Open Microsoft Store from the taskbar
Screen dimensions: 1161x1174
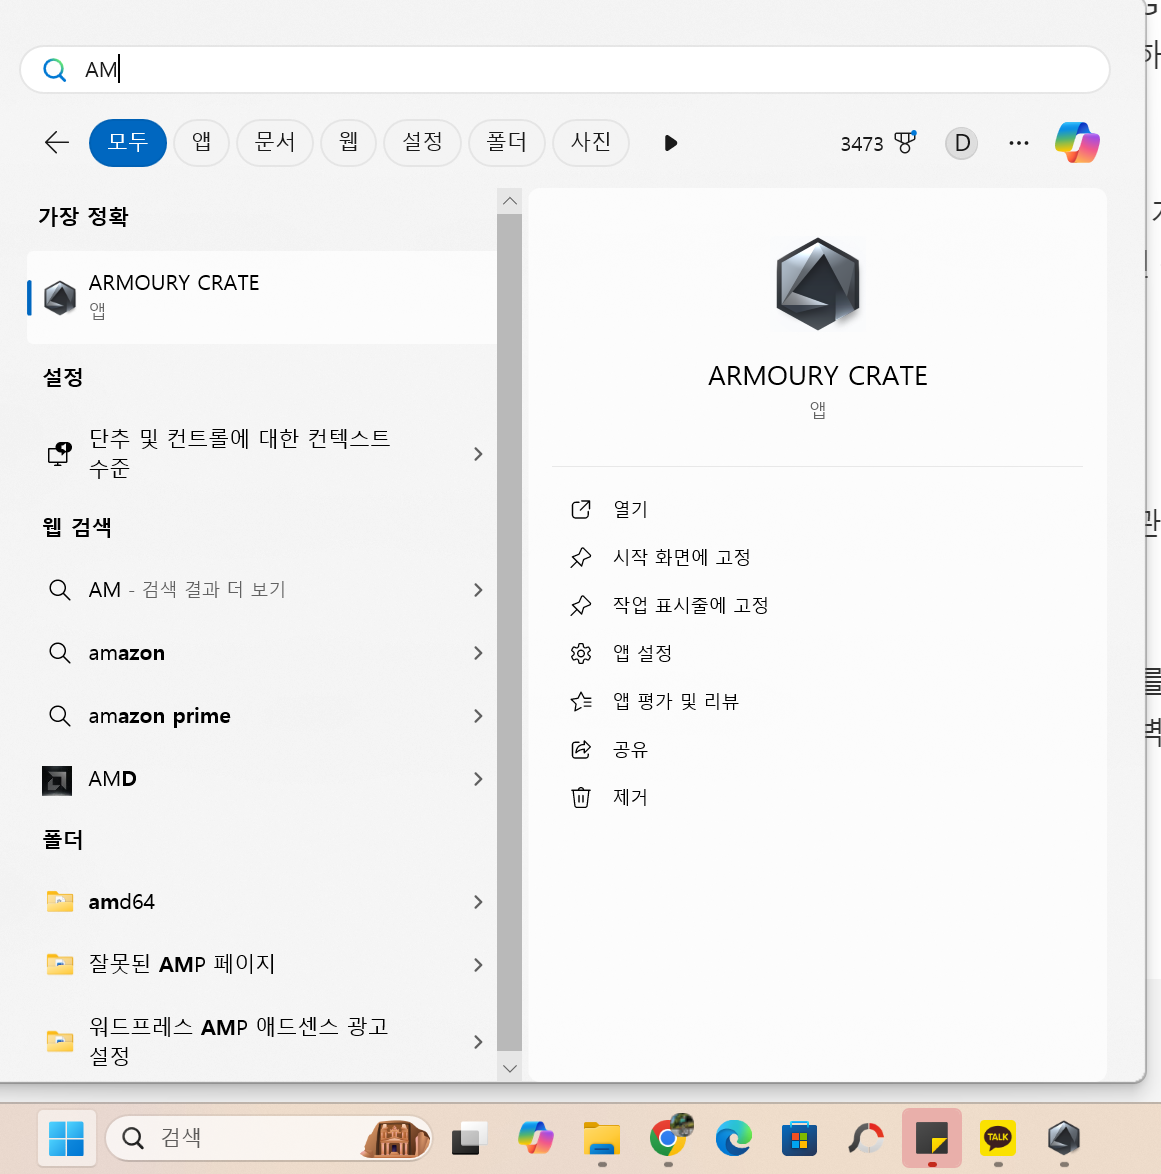coord(799,1138)
